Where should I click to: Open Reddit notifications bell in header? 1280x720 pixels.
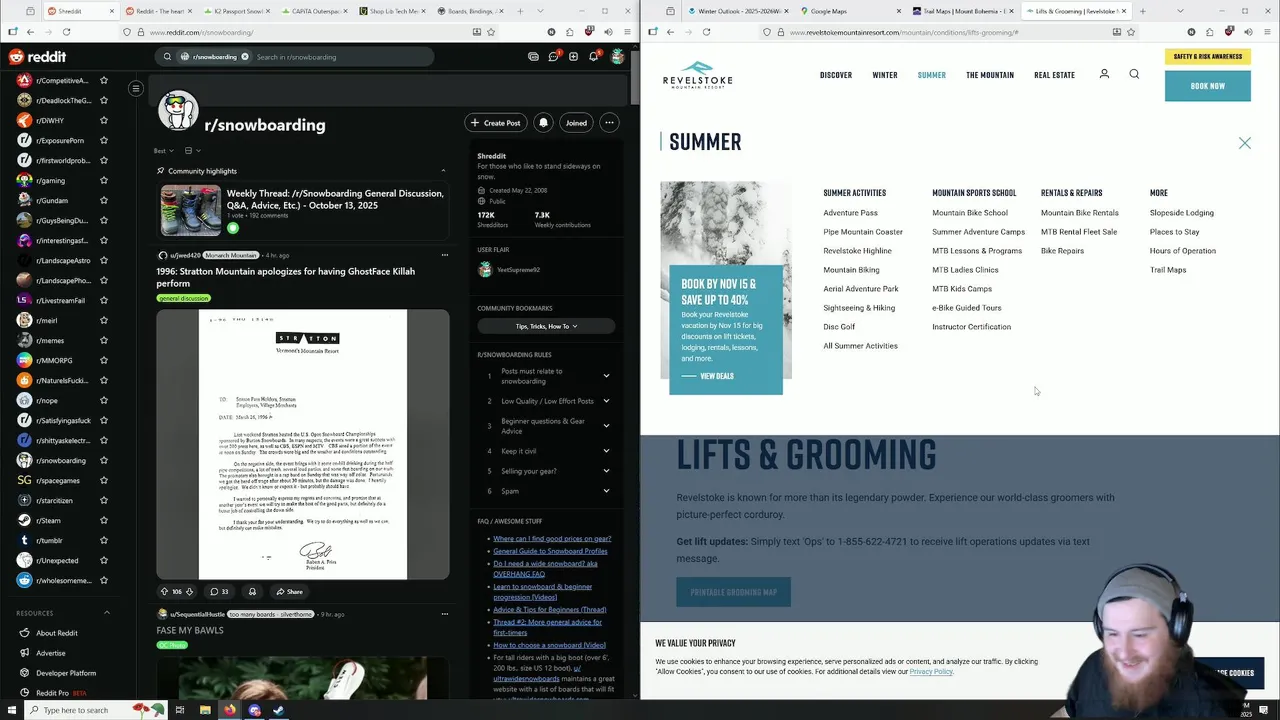point(593,57)
